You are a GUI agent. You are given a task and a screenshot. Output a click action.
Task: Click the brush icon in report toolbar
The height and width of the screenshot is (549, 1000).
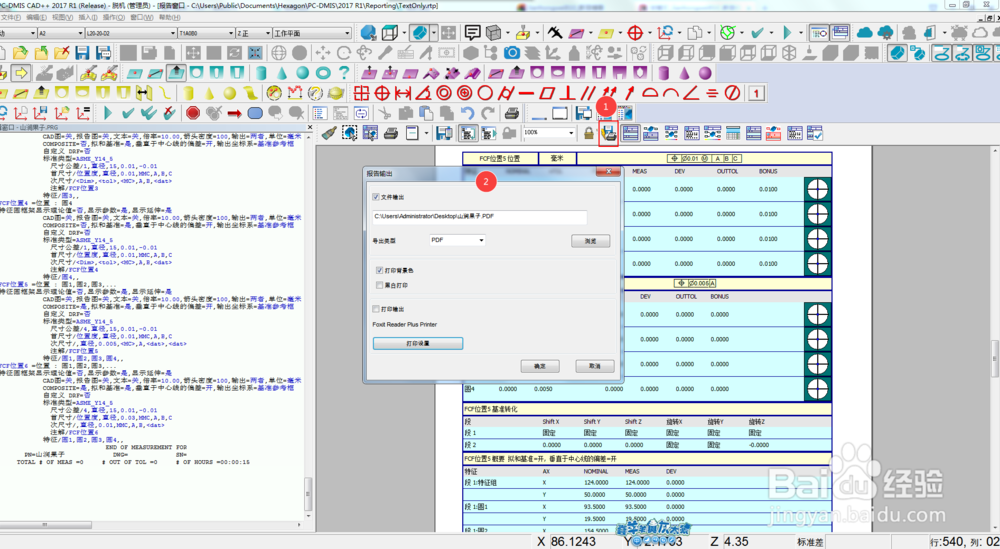[x=329, y=134]
